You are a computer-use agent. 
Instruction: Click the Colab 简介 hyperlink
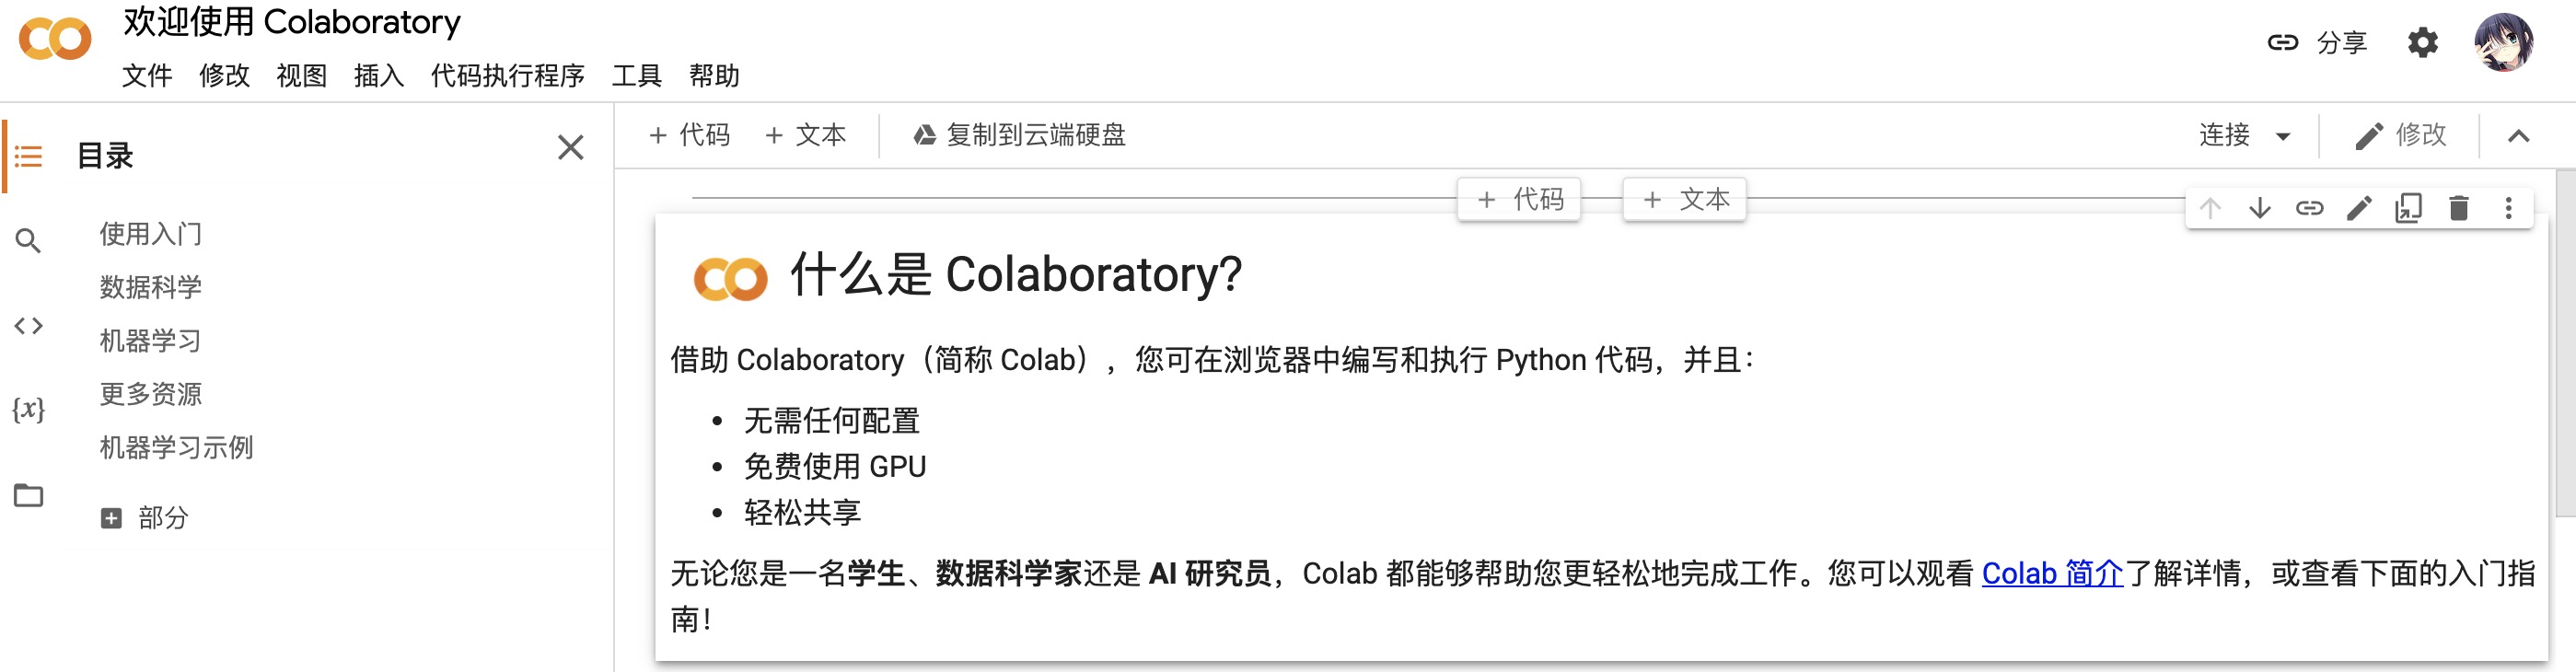[2051, 573]
